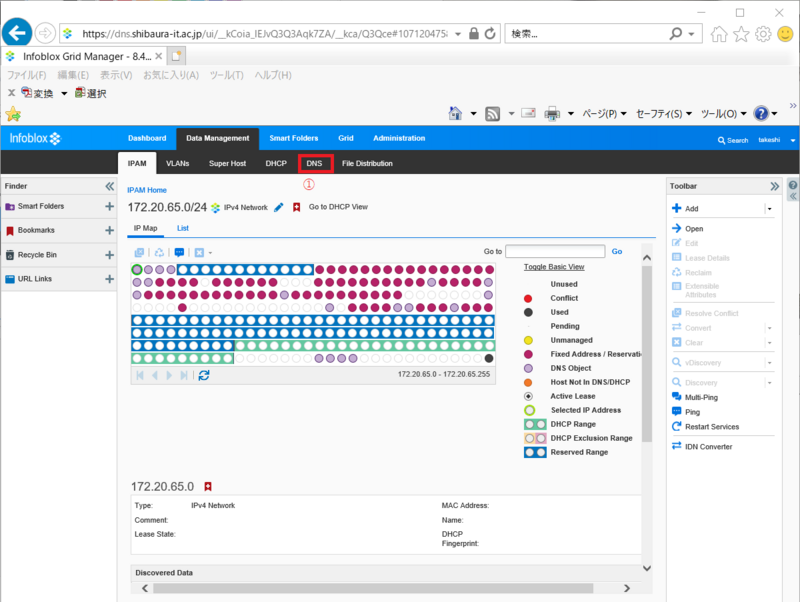
Task: Click the IPAM Home breadcrumb link
Action: point(147,190)
